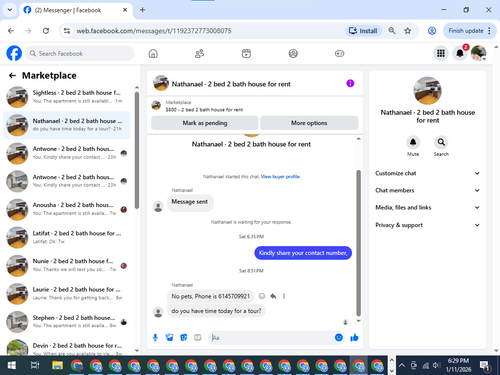Click the address bar URL

click(154, 31)
